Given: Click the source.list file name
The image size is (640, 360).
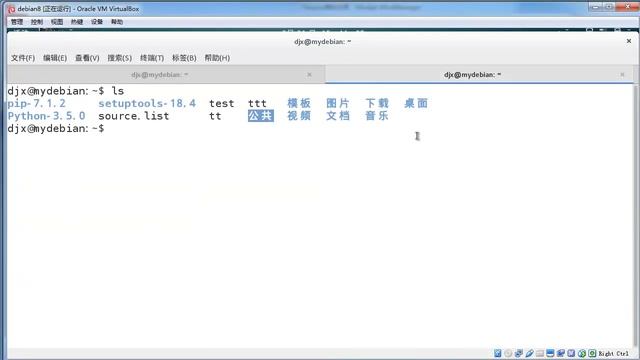Looking at the screenshot, I should click(x=133, y=116).
